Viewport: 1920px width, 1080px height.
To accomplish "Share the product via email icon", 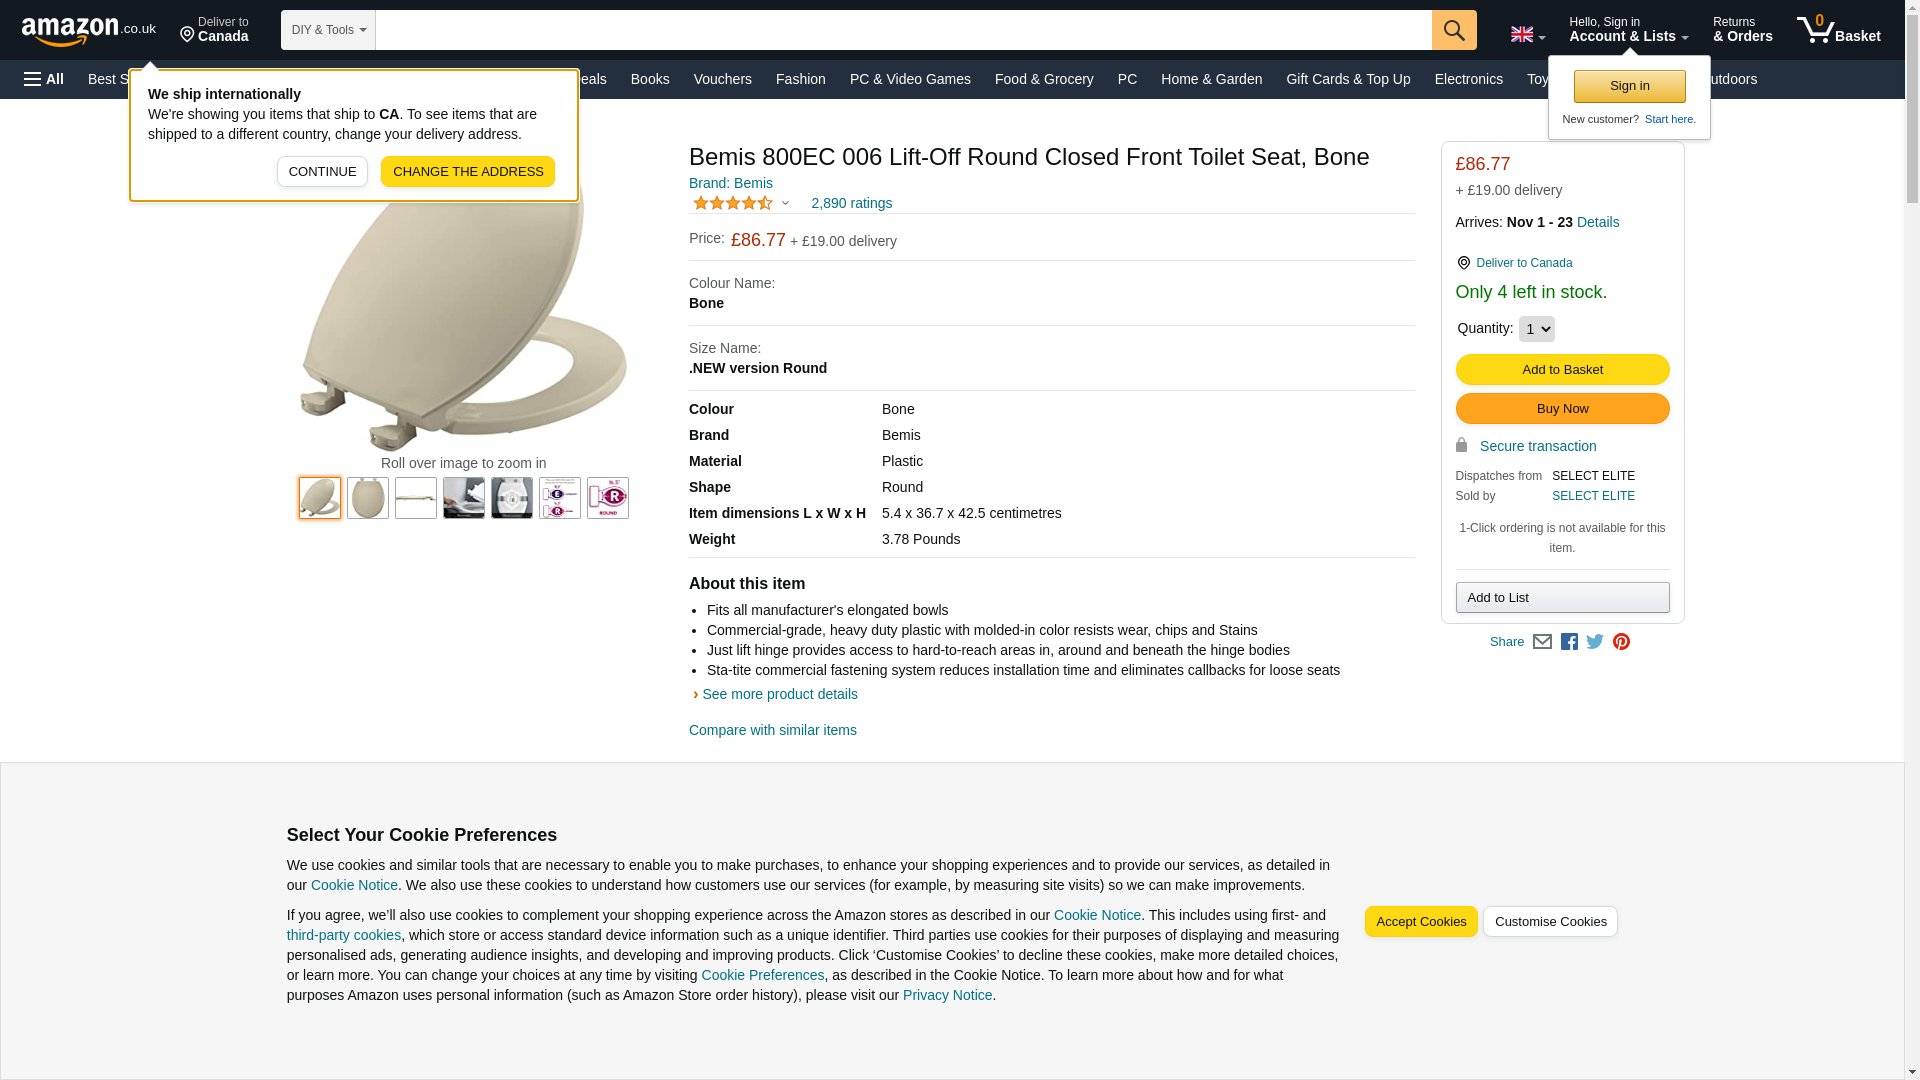I will (1542, 642).
